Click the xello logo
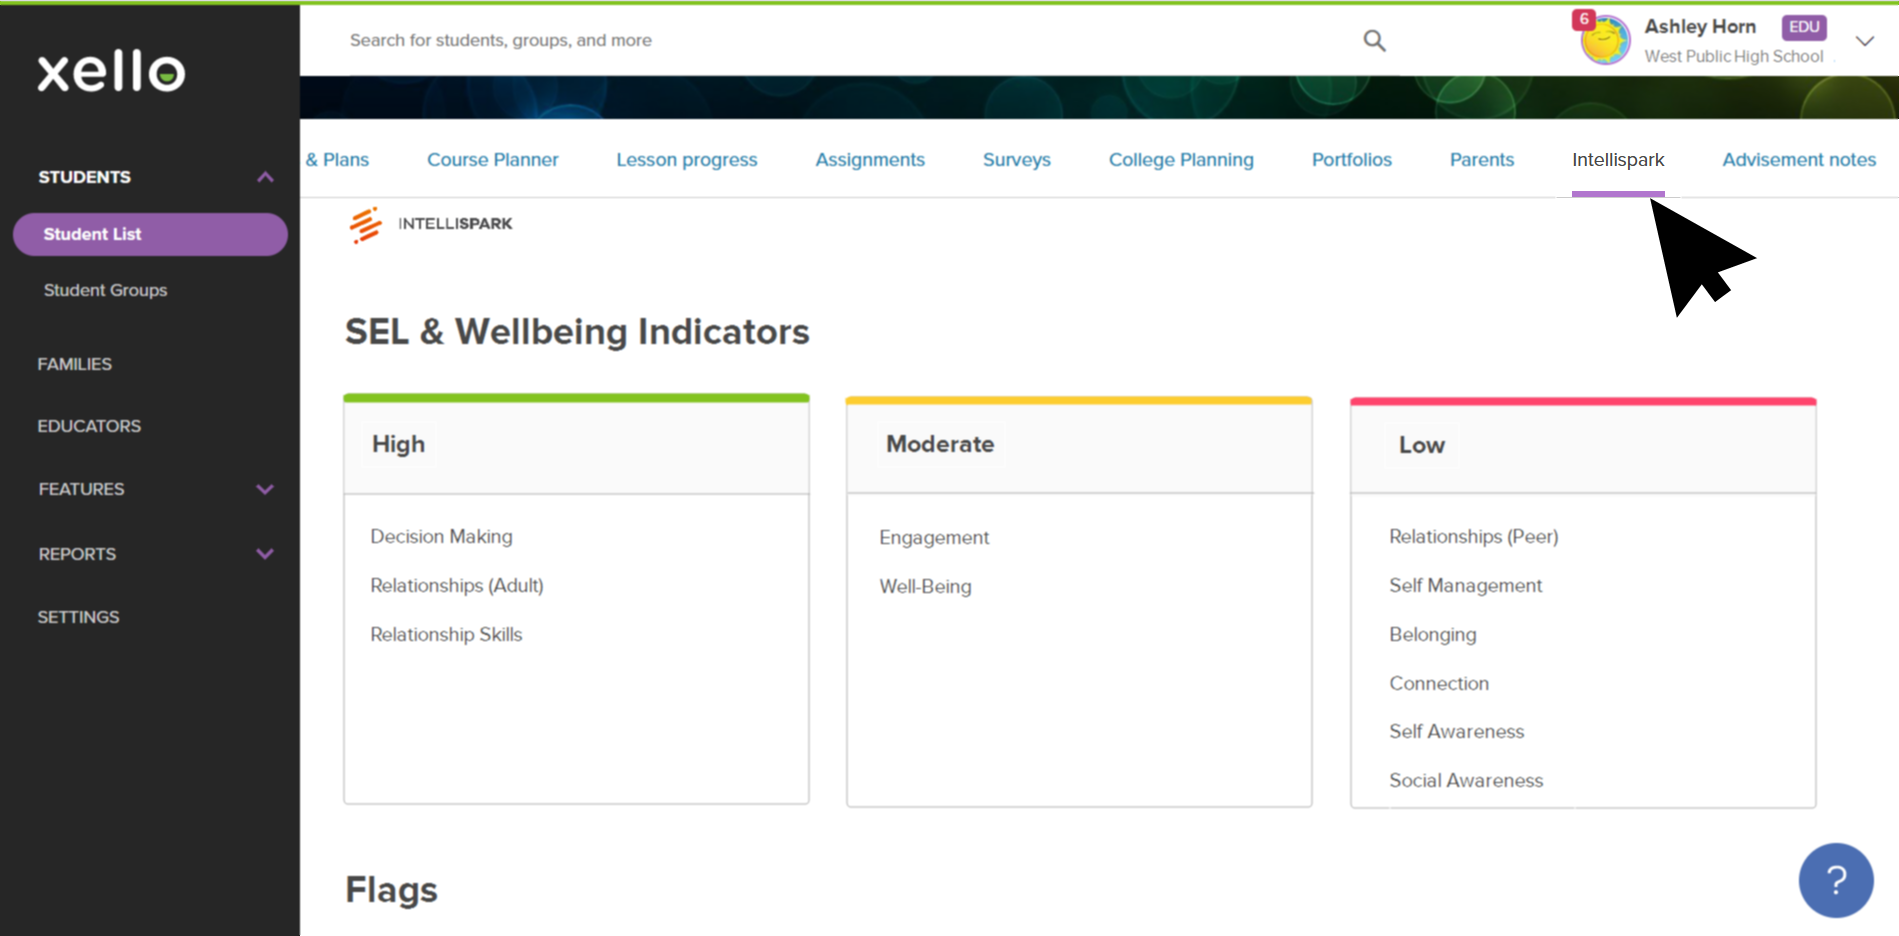The image size is (1899, 936). pos(110,72)
